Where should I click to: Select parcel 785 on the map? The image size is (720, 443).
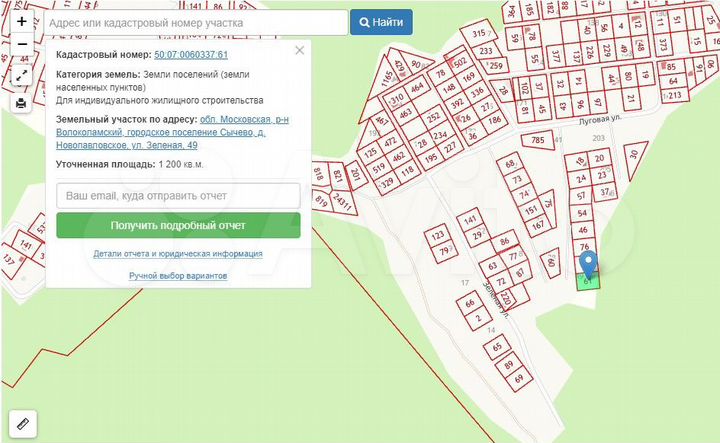tap(538, 140)
